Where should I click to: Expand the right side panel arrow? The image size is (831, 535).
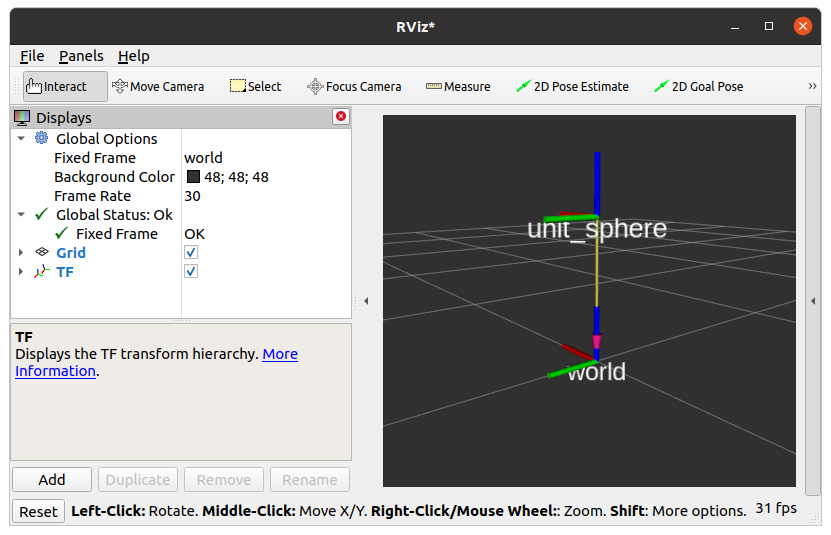[813, 301]
